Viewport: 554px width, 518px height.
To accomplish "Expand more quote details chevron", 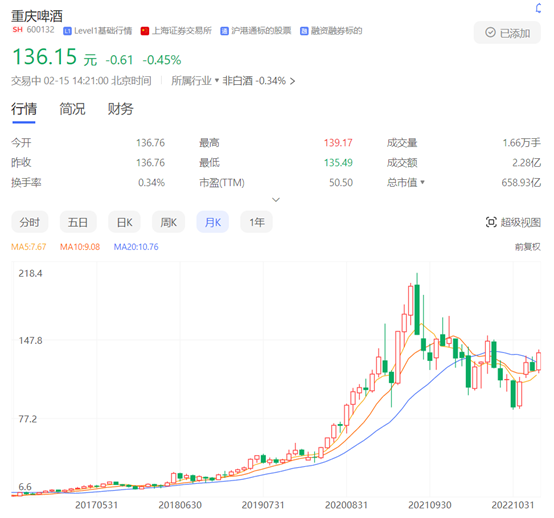I will coord(276,200).
